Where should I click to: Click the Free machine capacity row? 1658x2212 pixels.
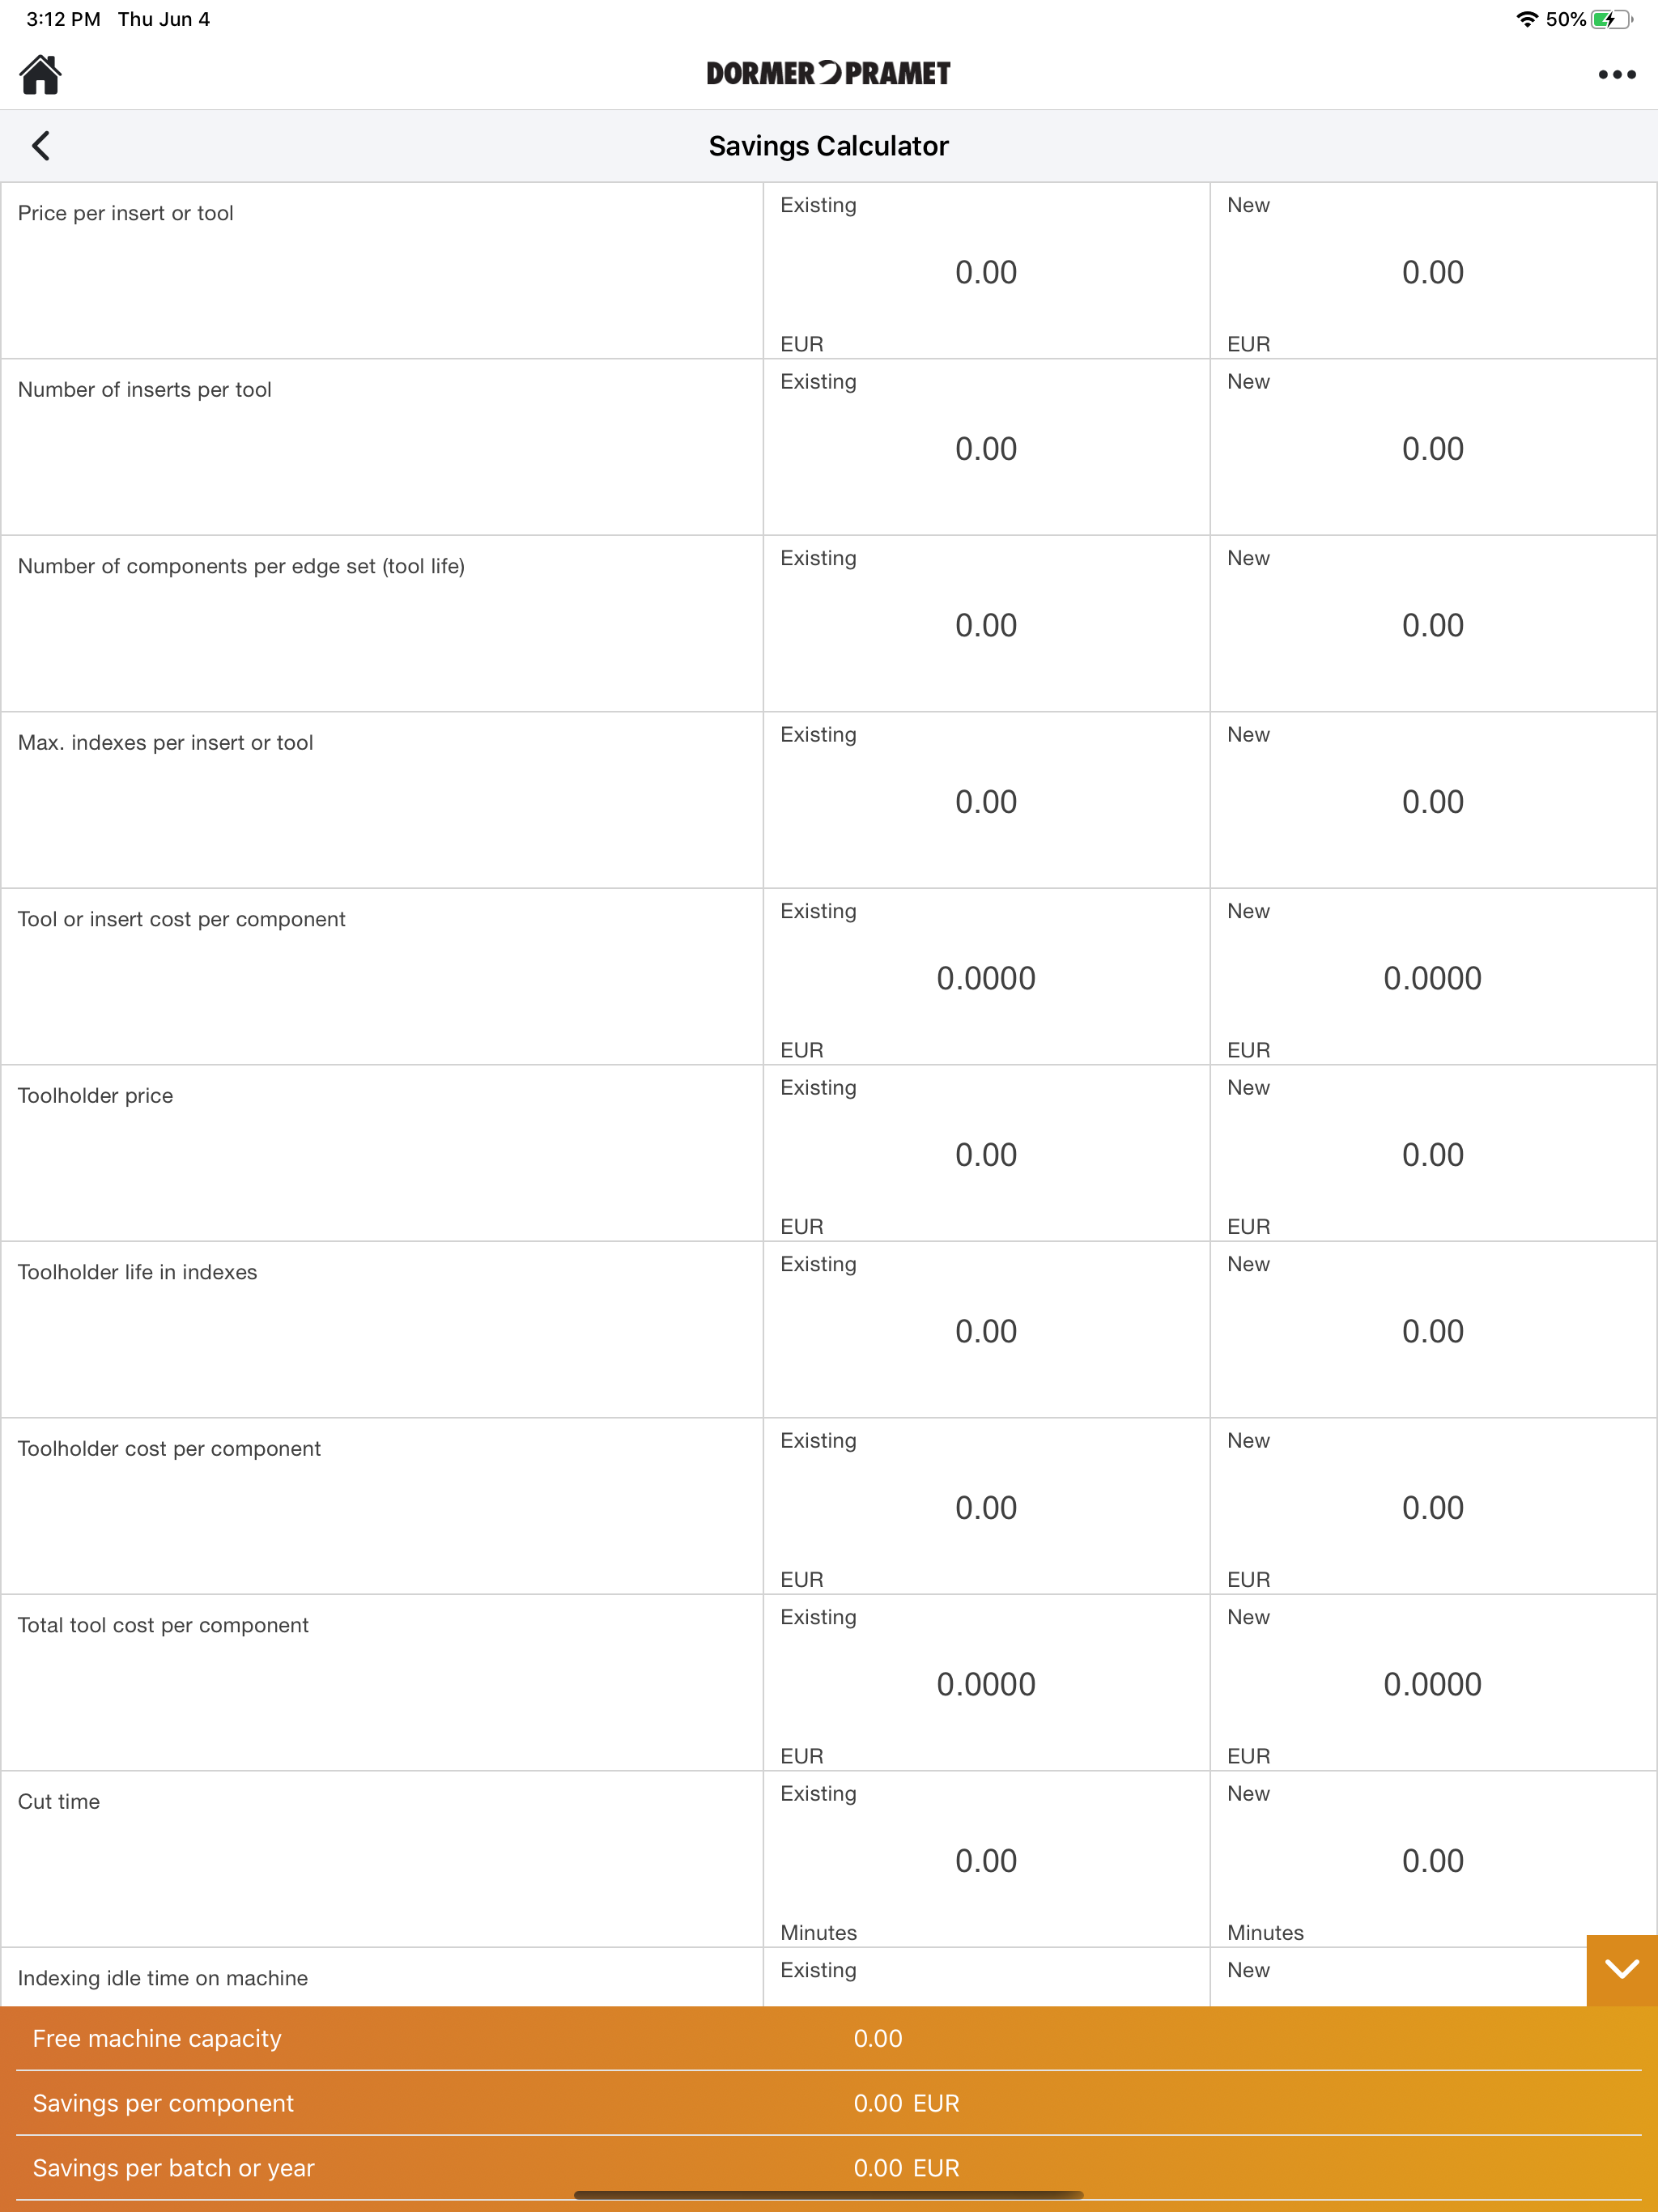829,2038
